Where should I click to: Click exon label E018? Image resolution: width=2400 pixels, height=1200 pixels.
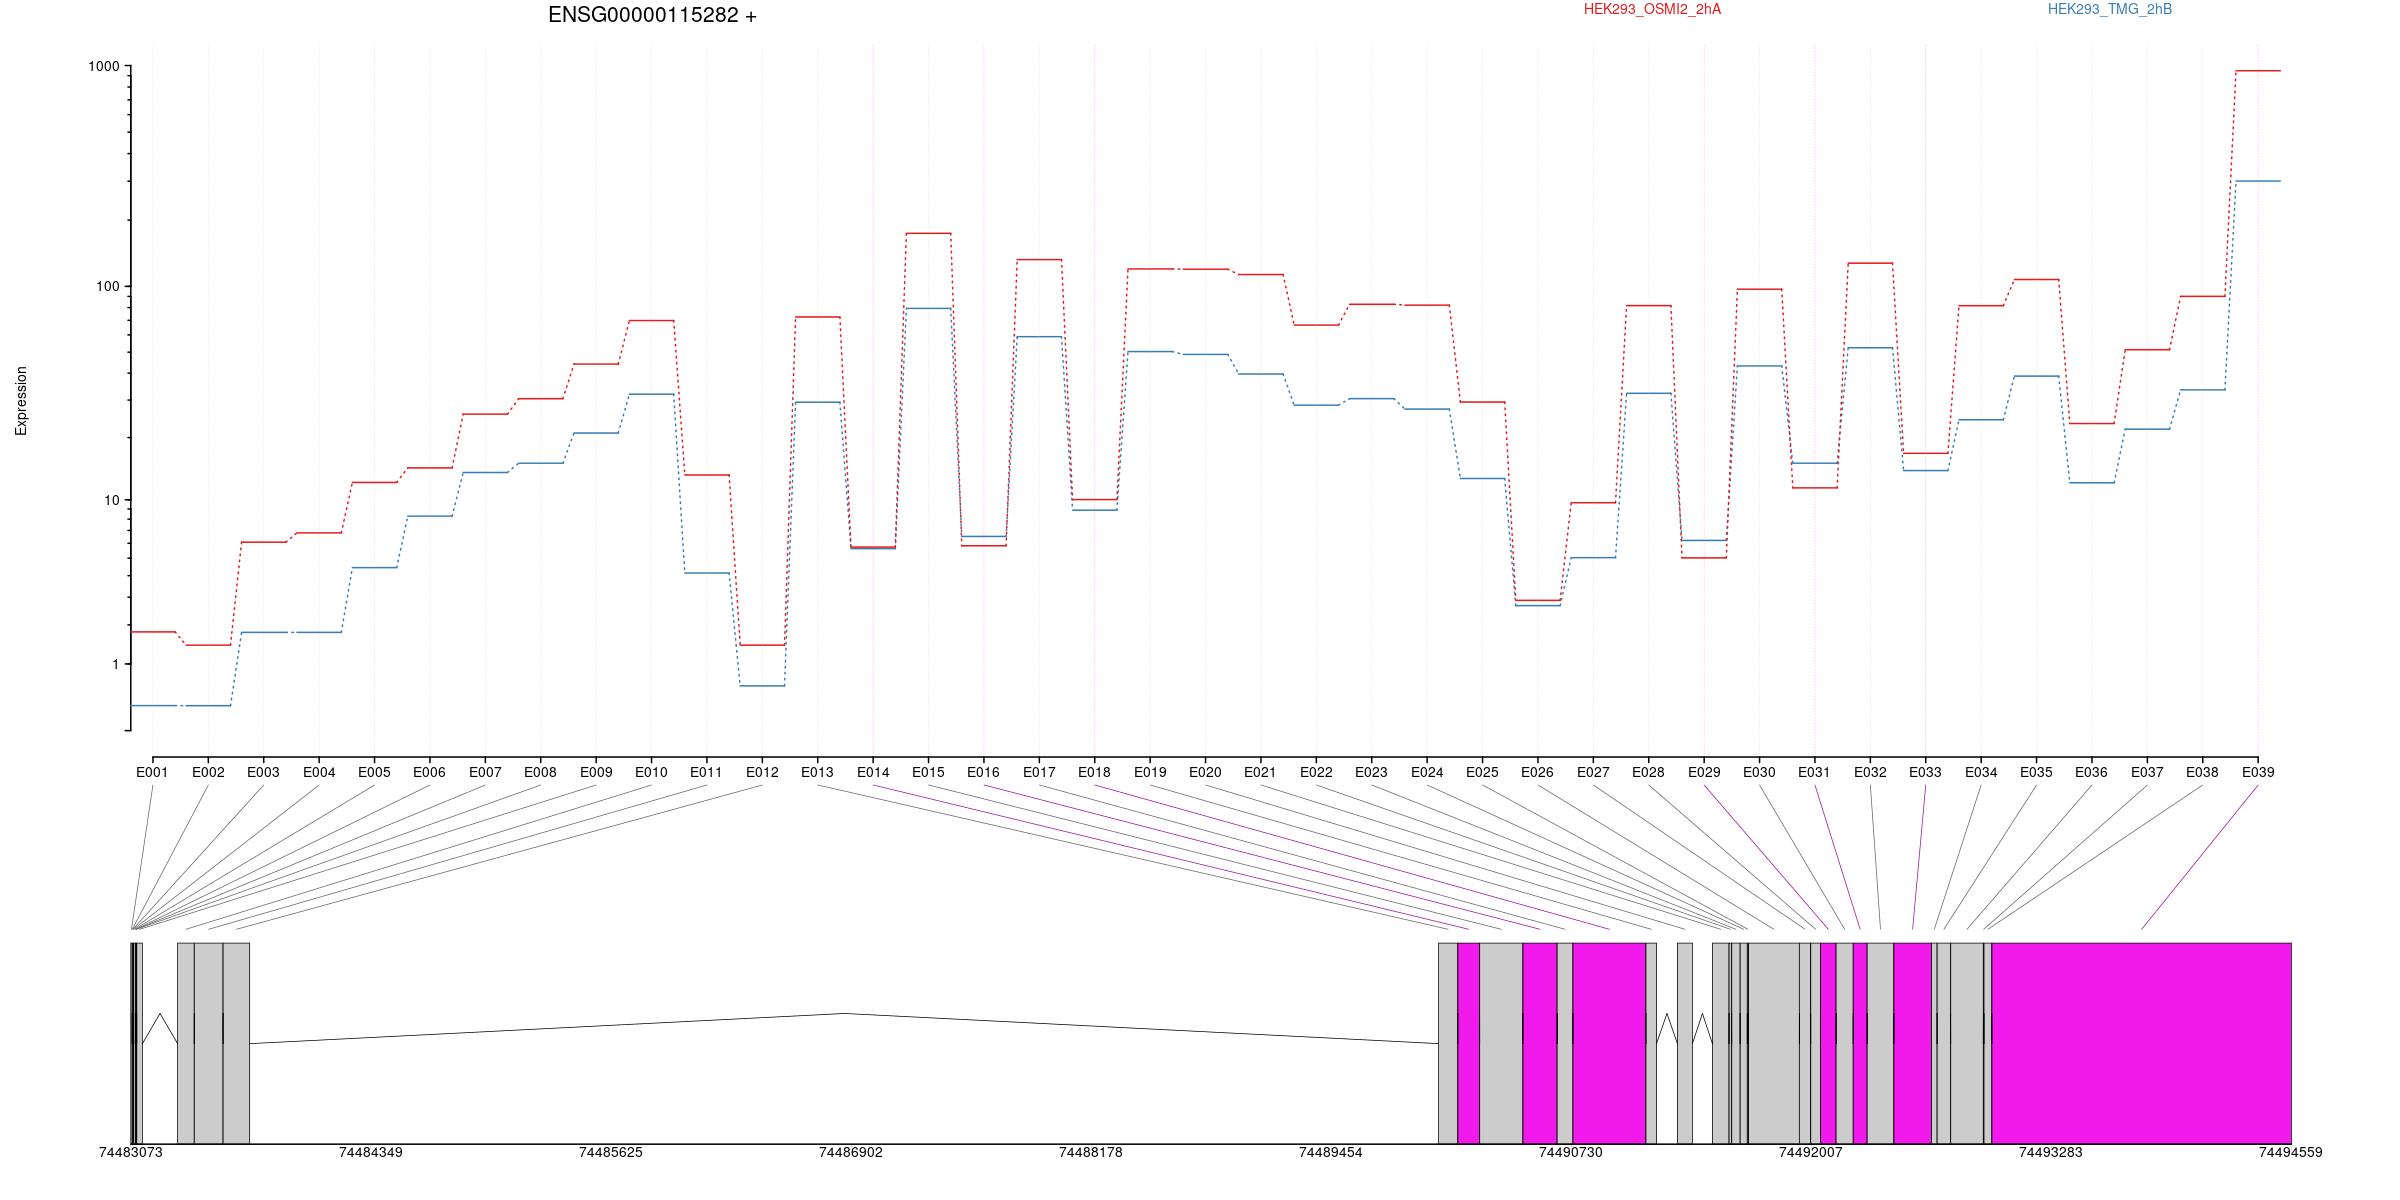click(x=1094, y=772)
